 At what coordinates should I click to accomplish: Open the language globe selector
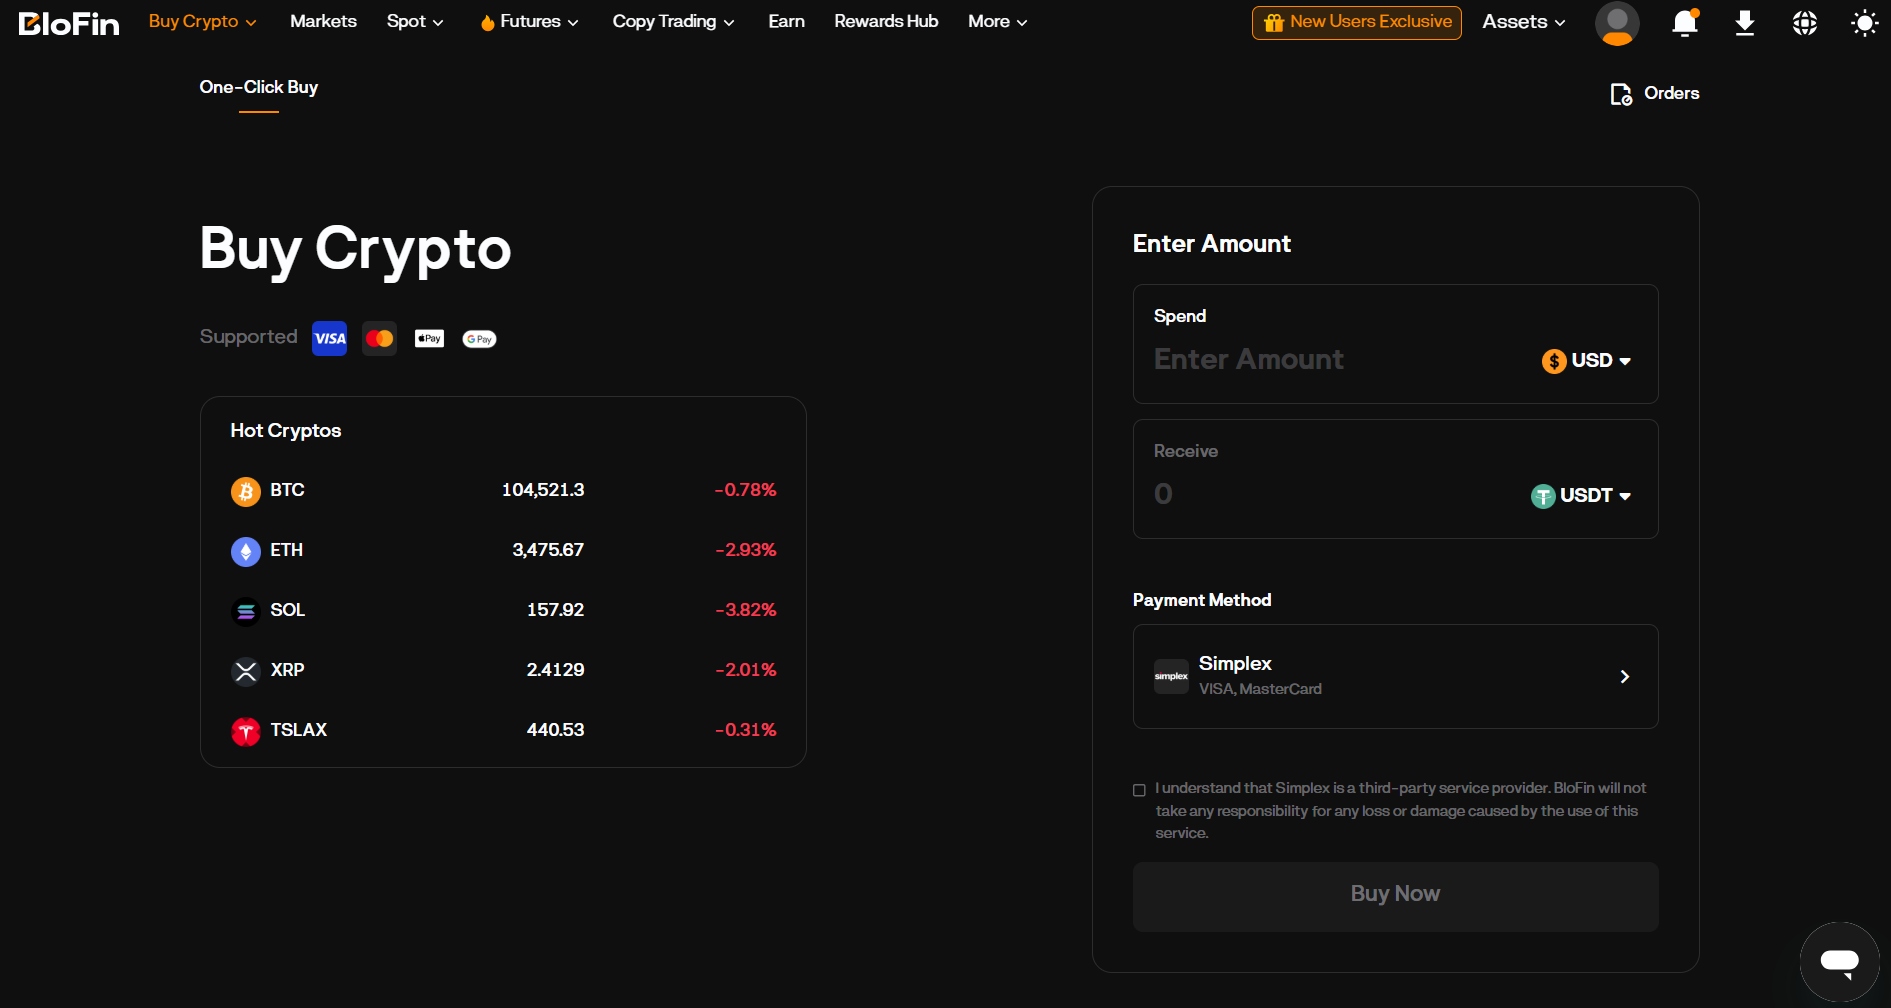coord(1804,23)
